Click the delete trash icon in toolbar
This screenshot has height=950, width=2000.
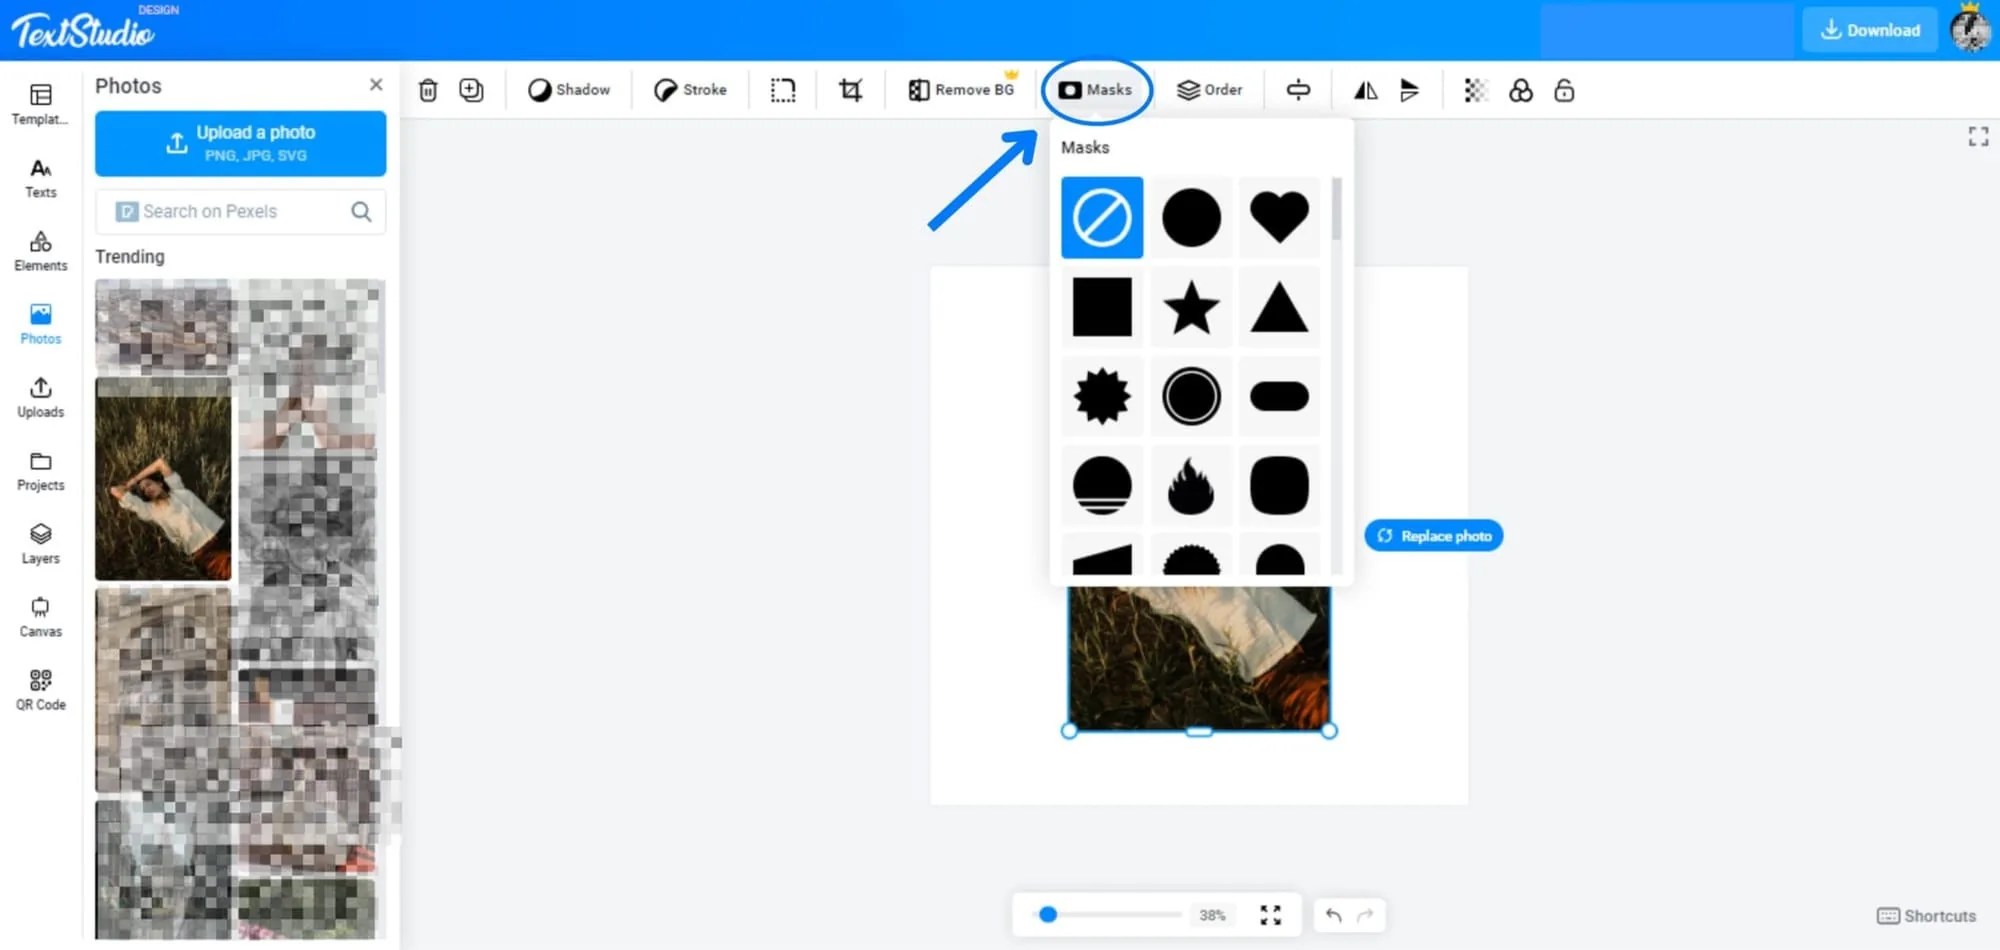tap(428, 90)
